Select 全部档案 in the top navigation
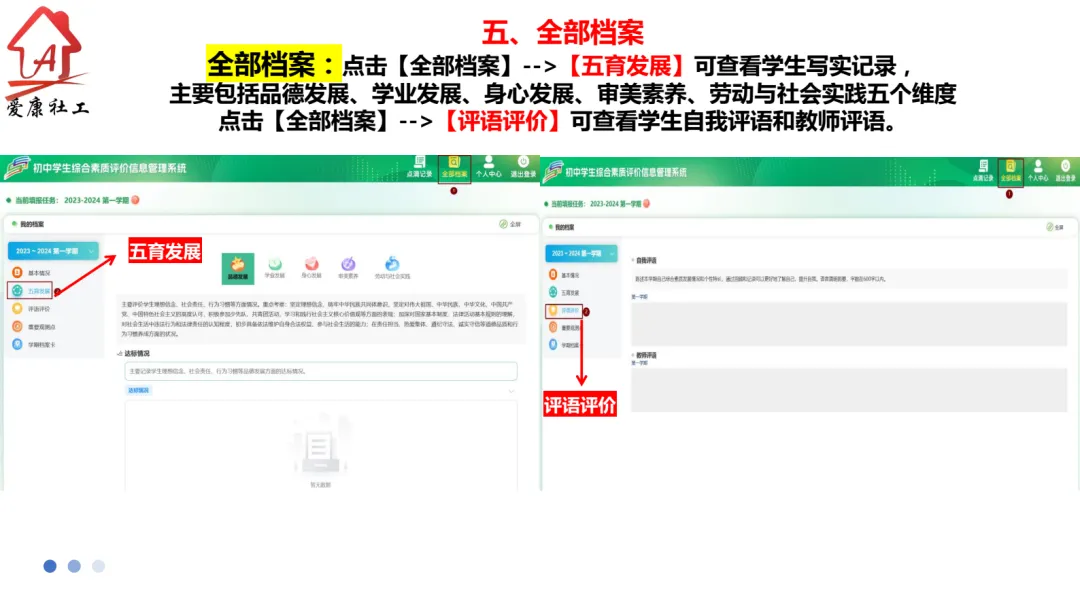 [x=454, y=167]
